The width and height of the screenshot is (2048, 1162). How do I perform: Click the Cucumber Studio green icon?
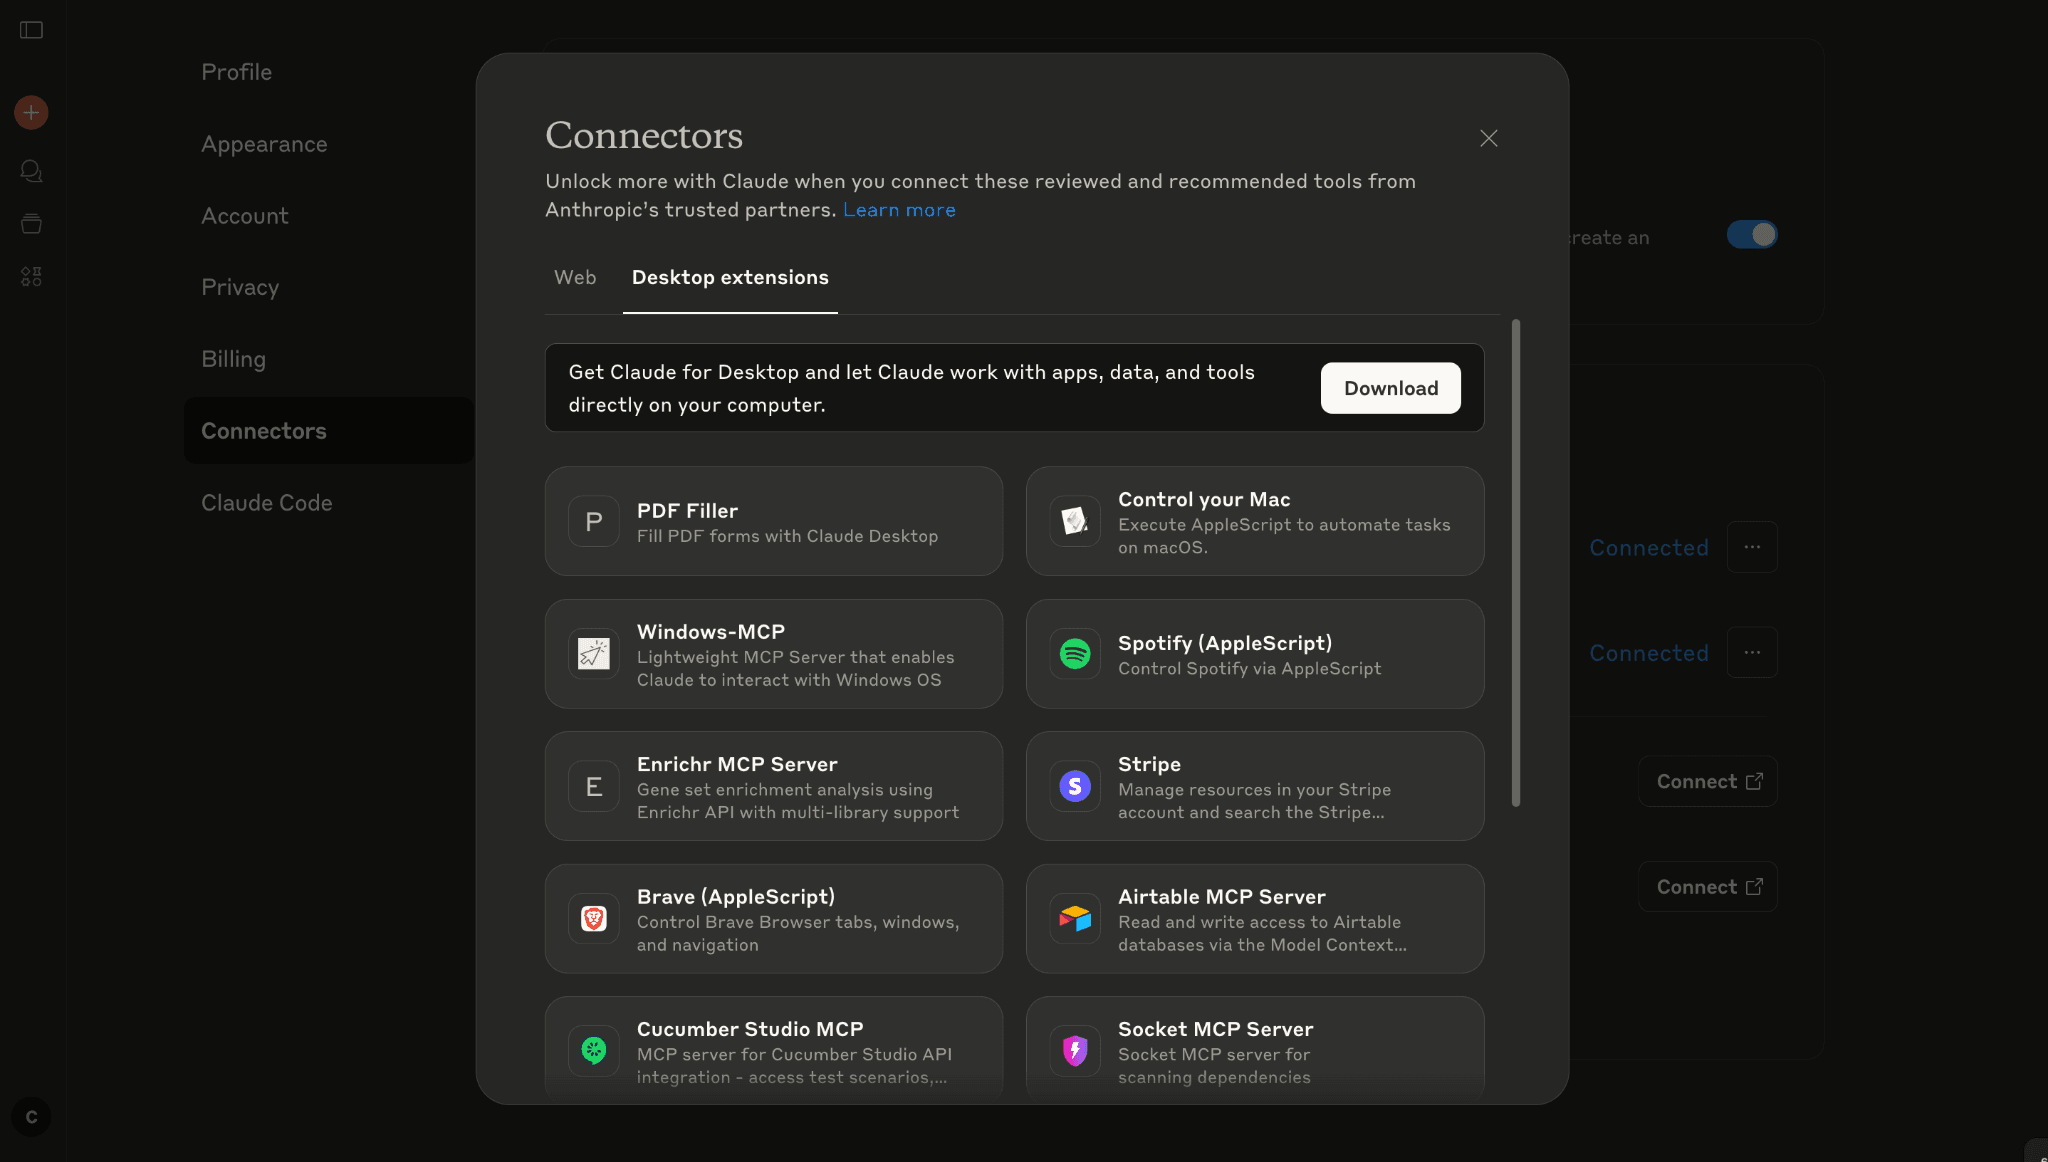pyautogui.click(x=594, y=1050)
